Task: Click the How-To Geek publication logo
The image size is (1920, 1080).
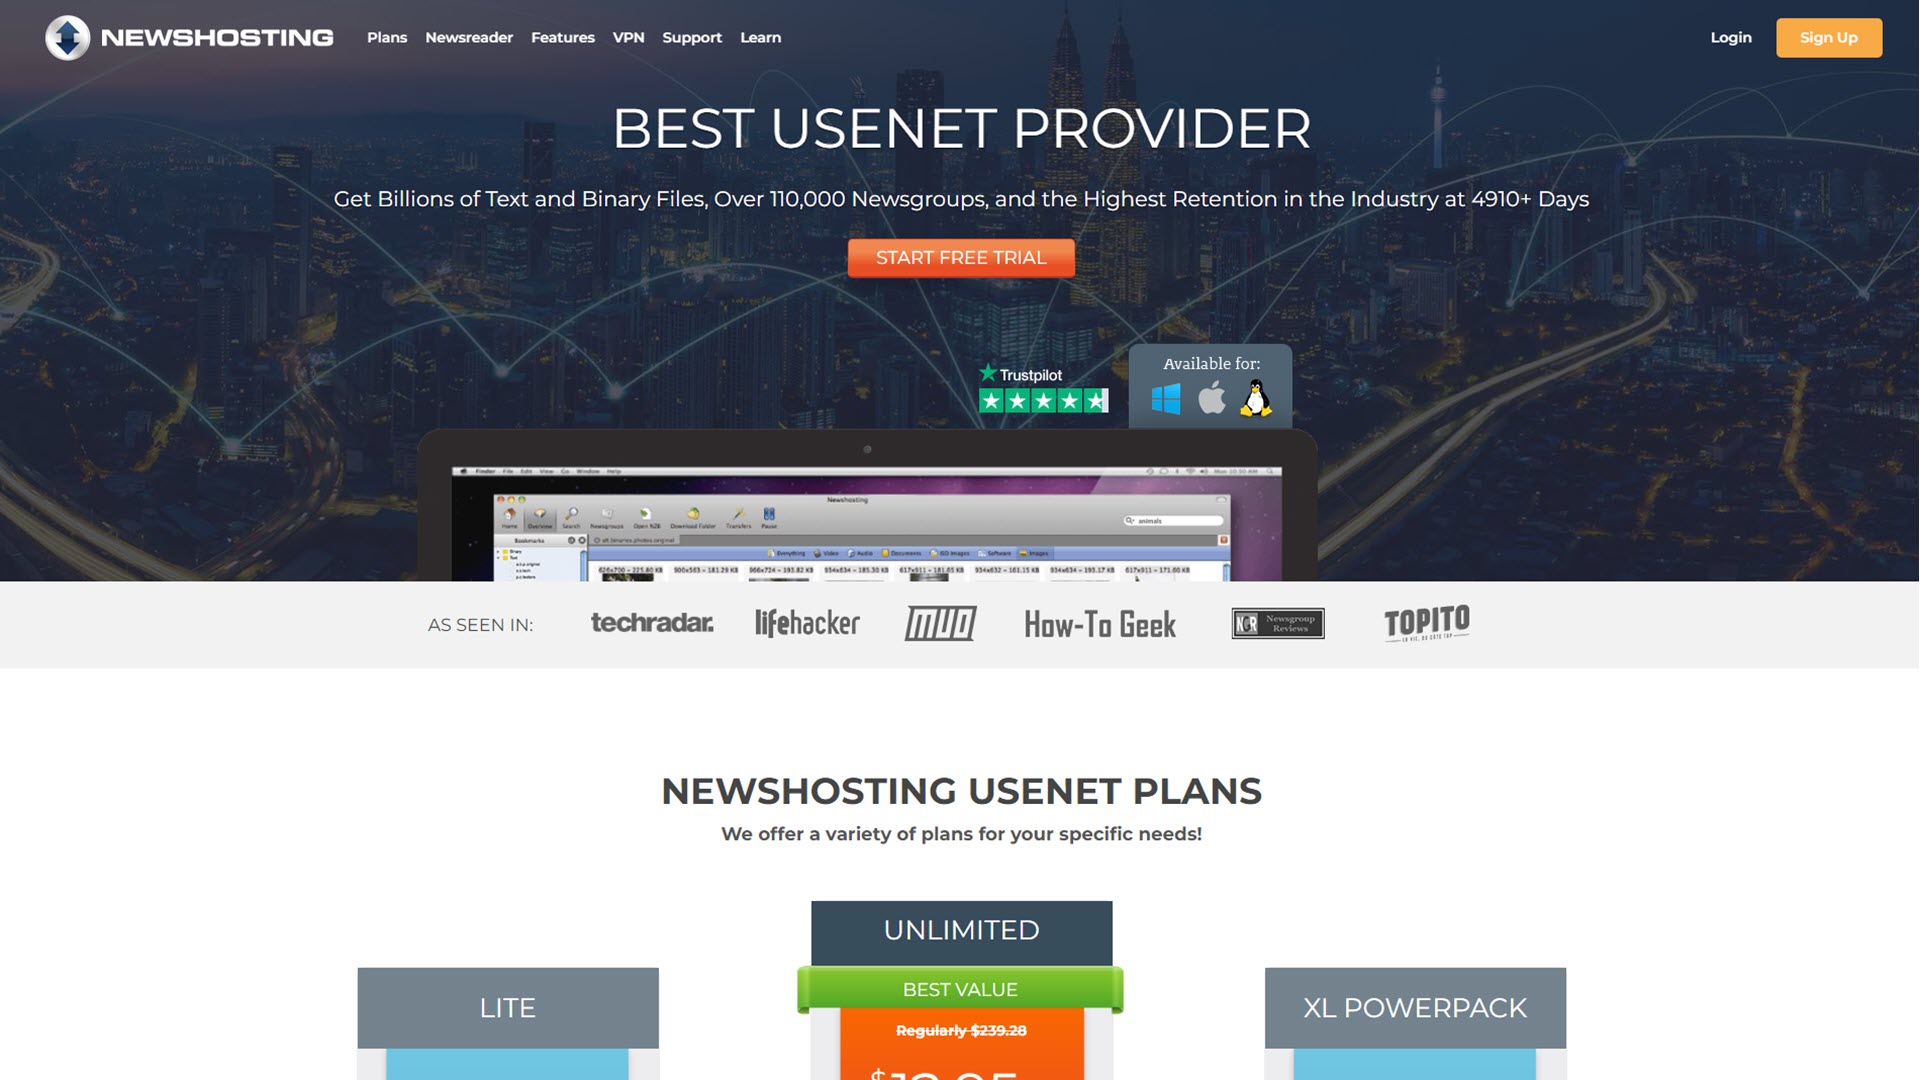Action: (1100, 621)
